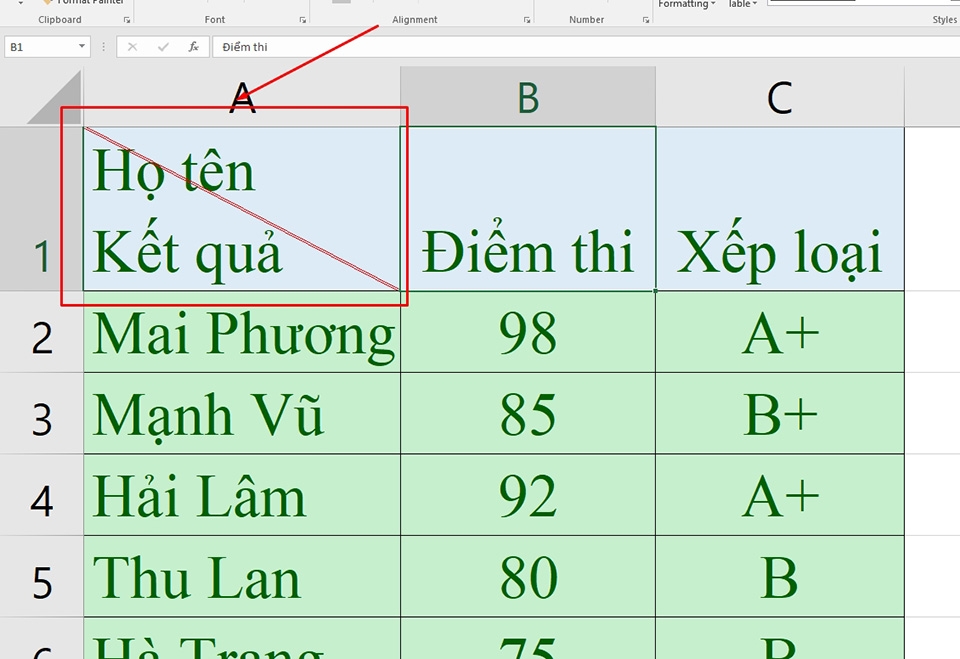Select the cell Mai Phương

[x=242, y=331]
